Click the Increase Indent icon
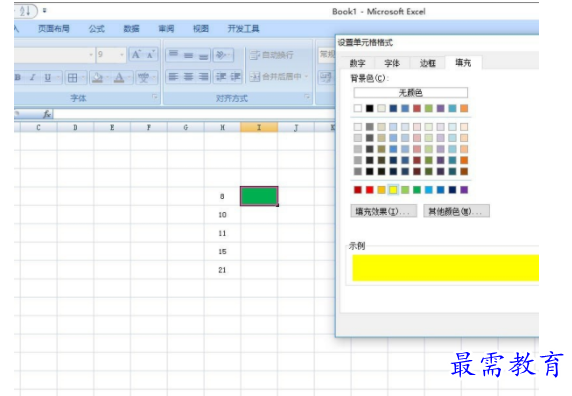 [x=235, y=77]
